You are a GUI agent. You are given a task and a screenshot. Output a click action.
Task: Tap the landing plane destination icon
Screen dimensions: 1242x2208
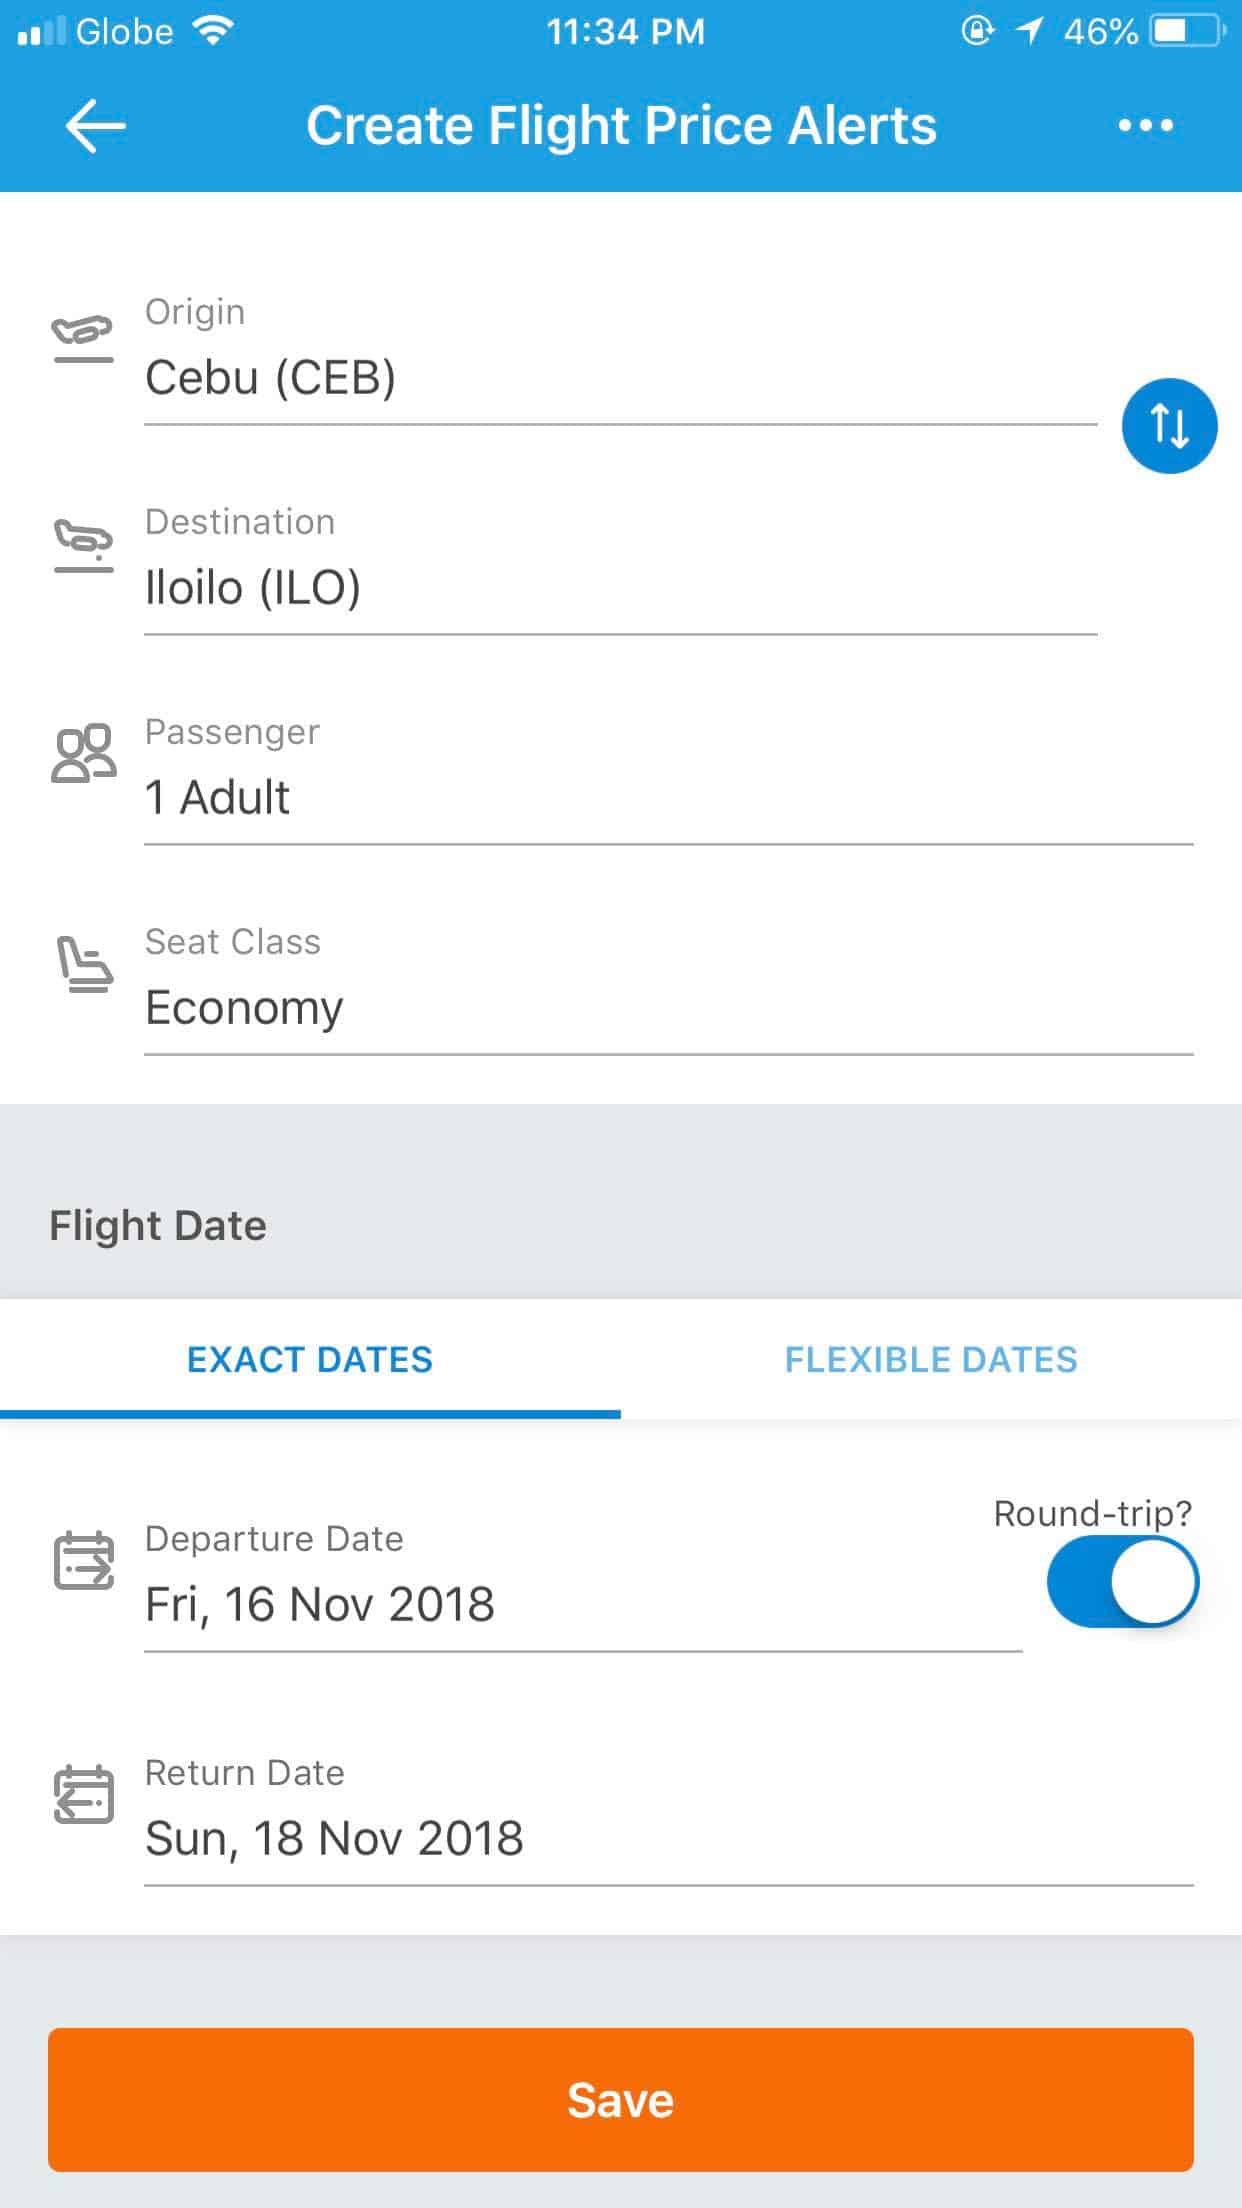click(x=83, y=546)
